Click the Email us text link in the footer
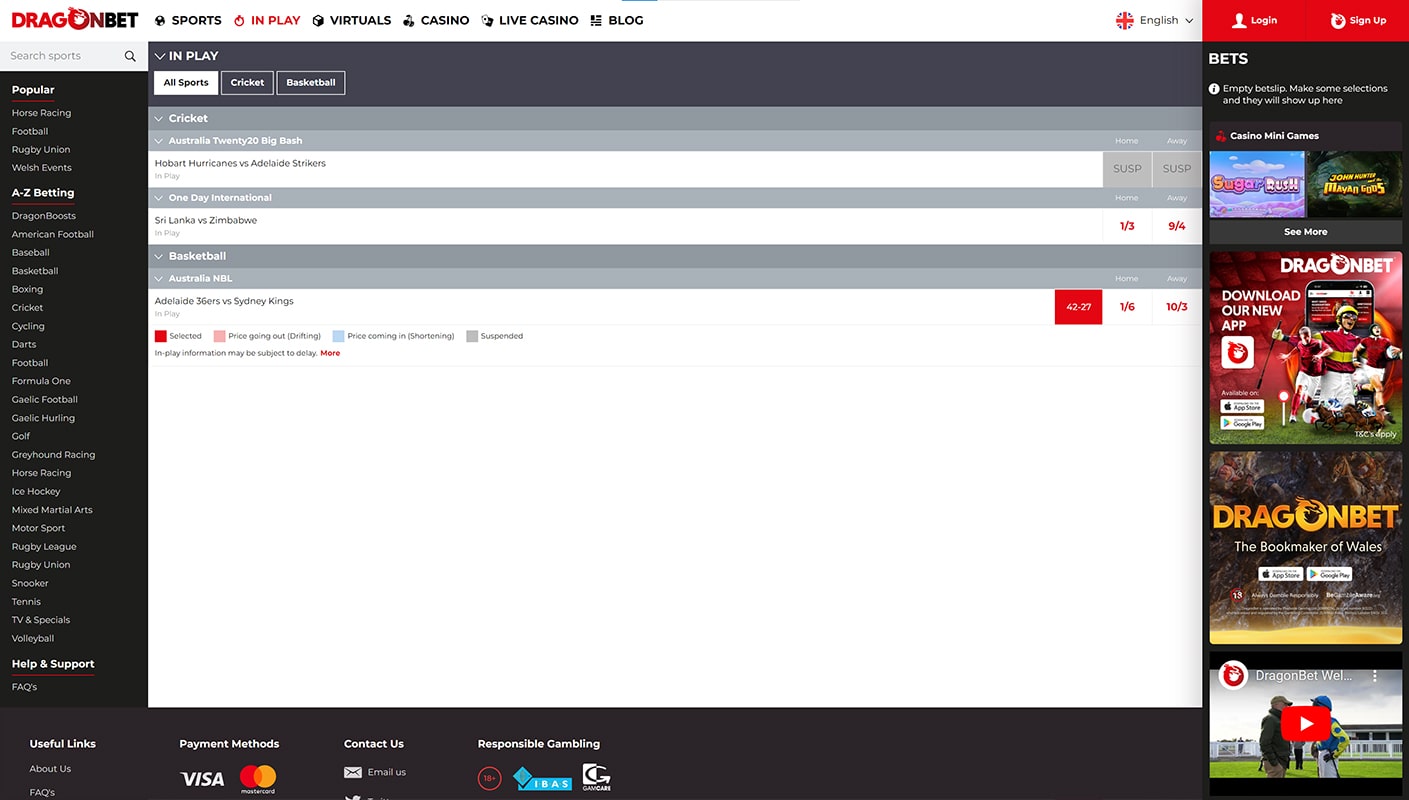Viewport: 1409px width, 800px height. tap(387, 772)
